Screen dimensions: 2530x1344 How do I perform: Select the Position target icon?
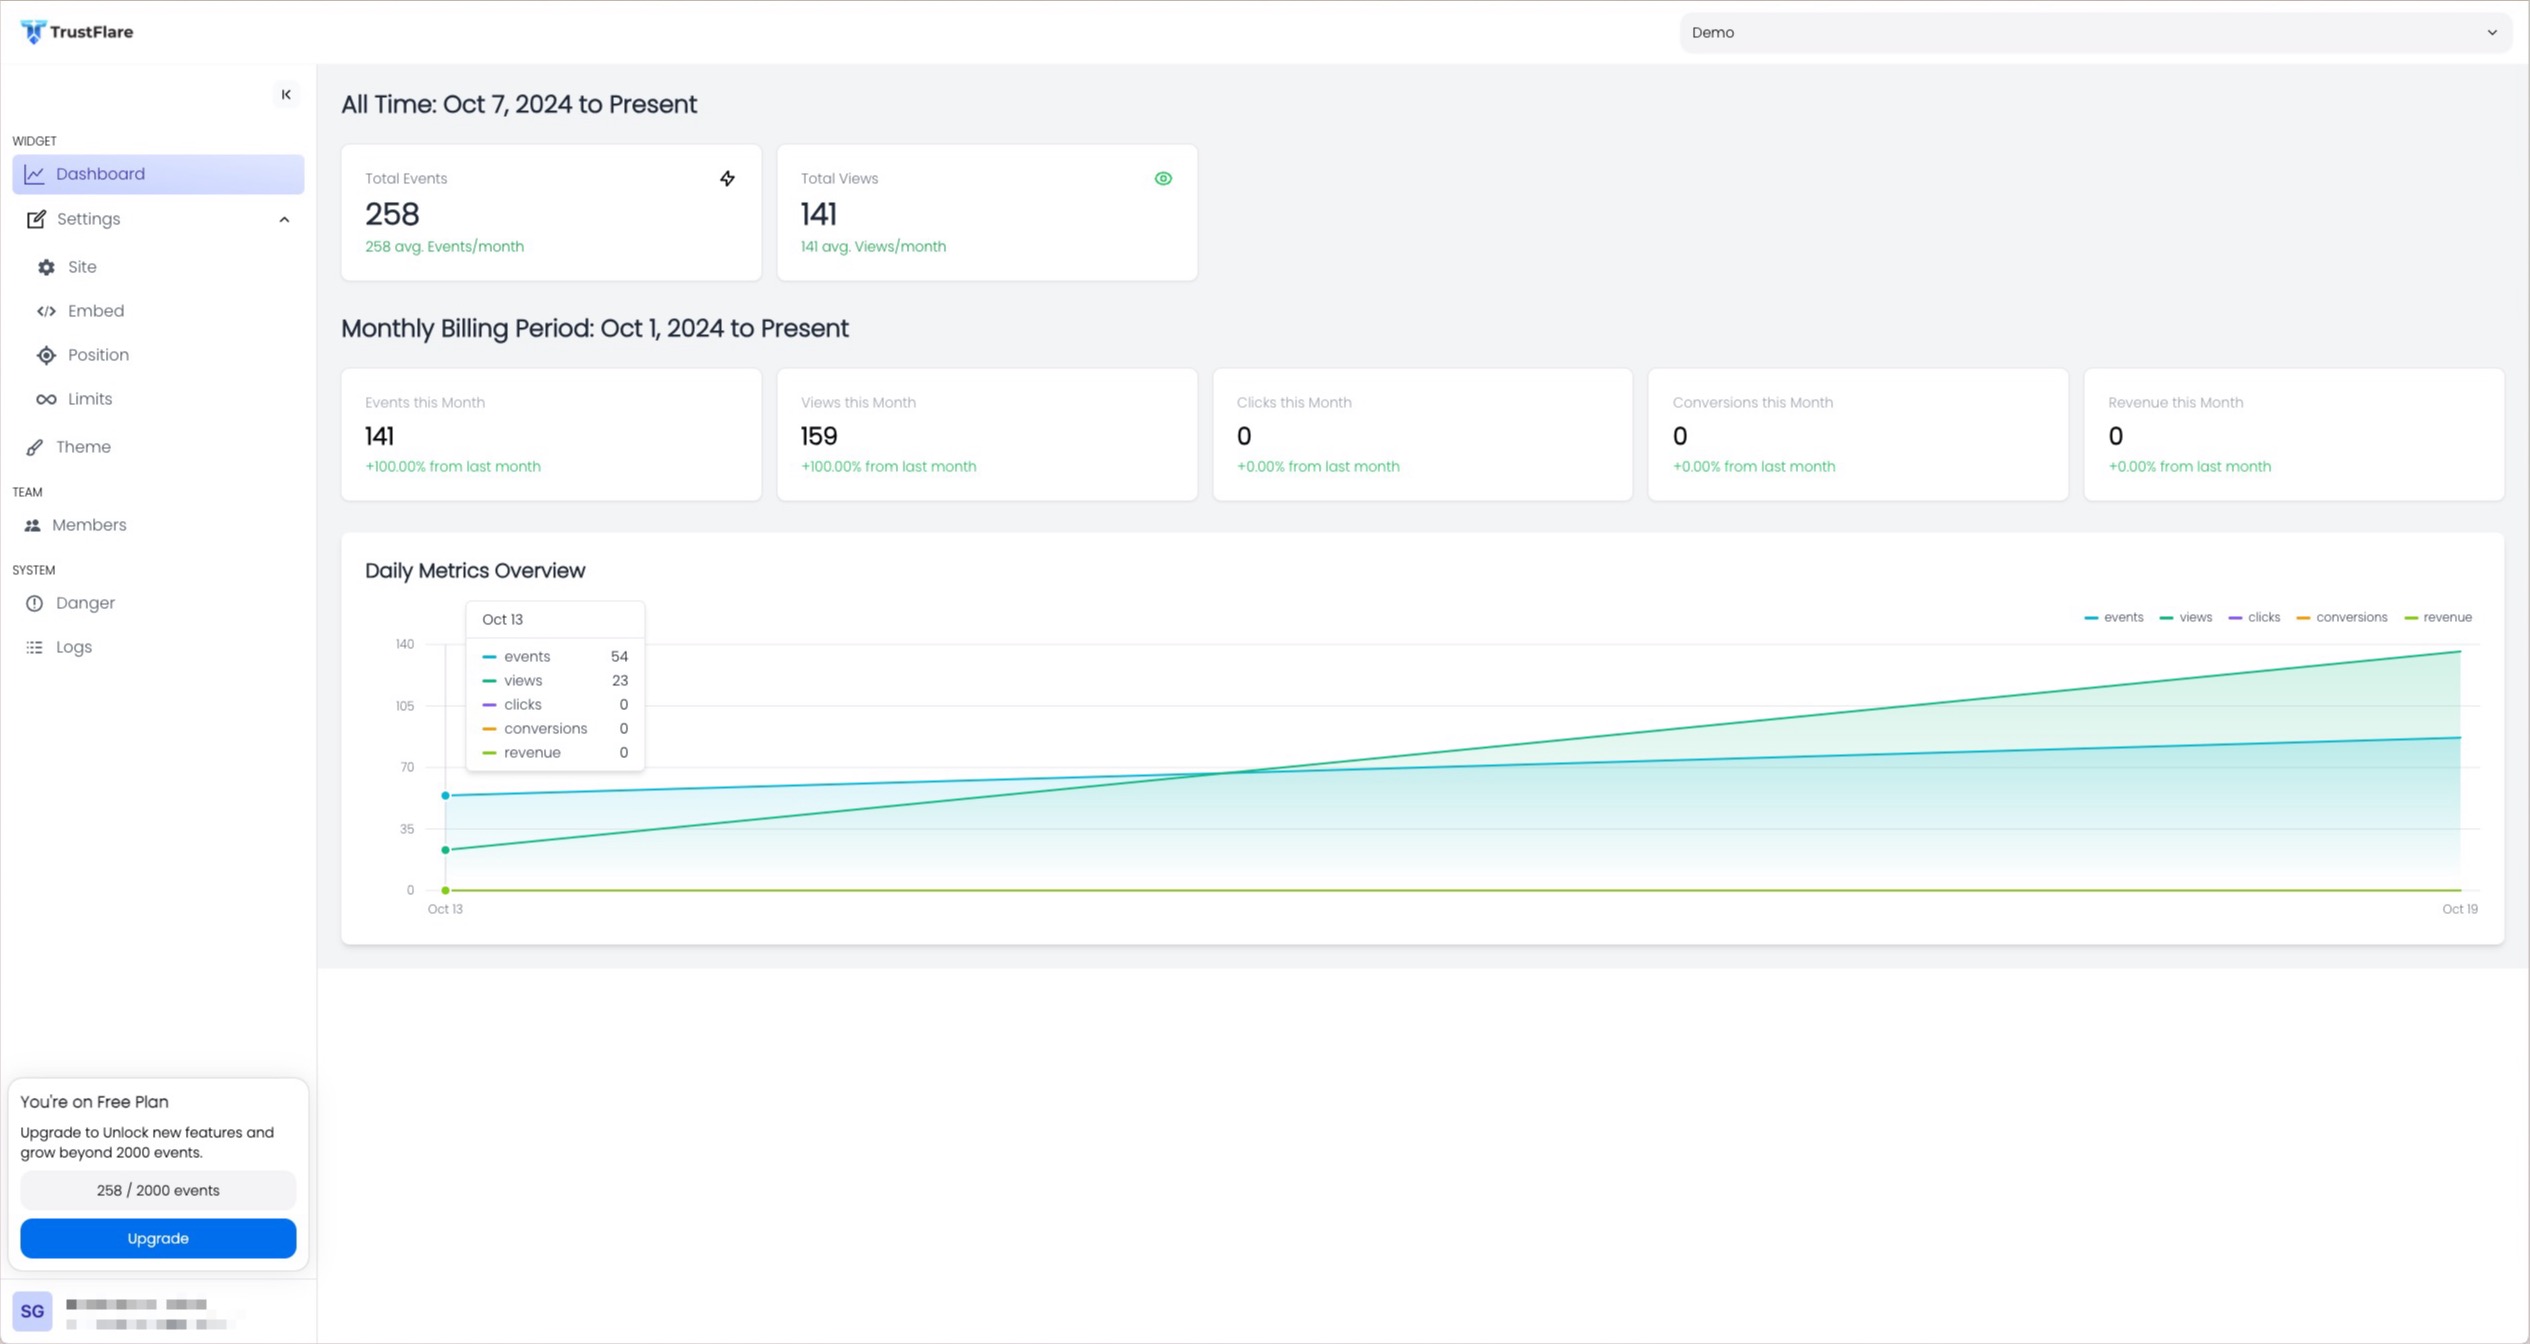click(47, 355)
